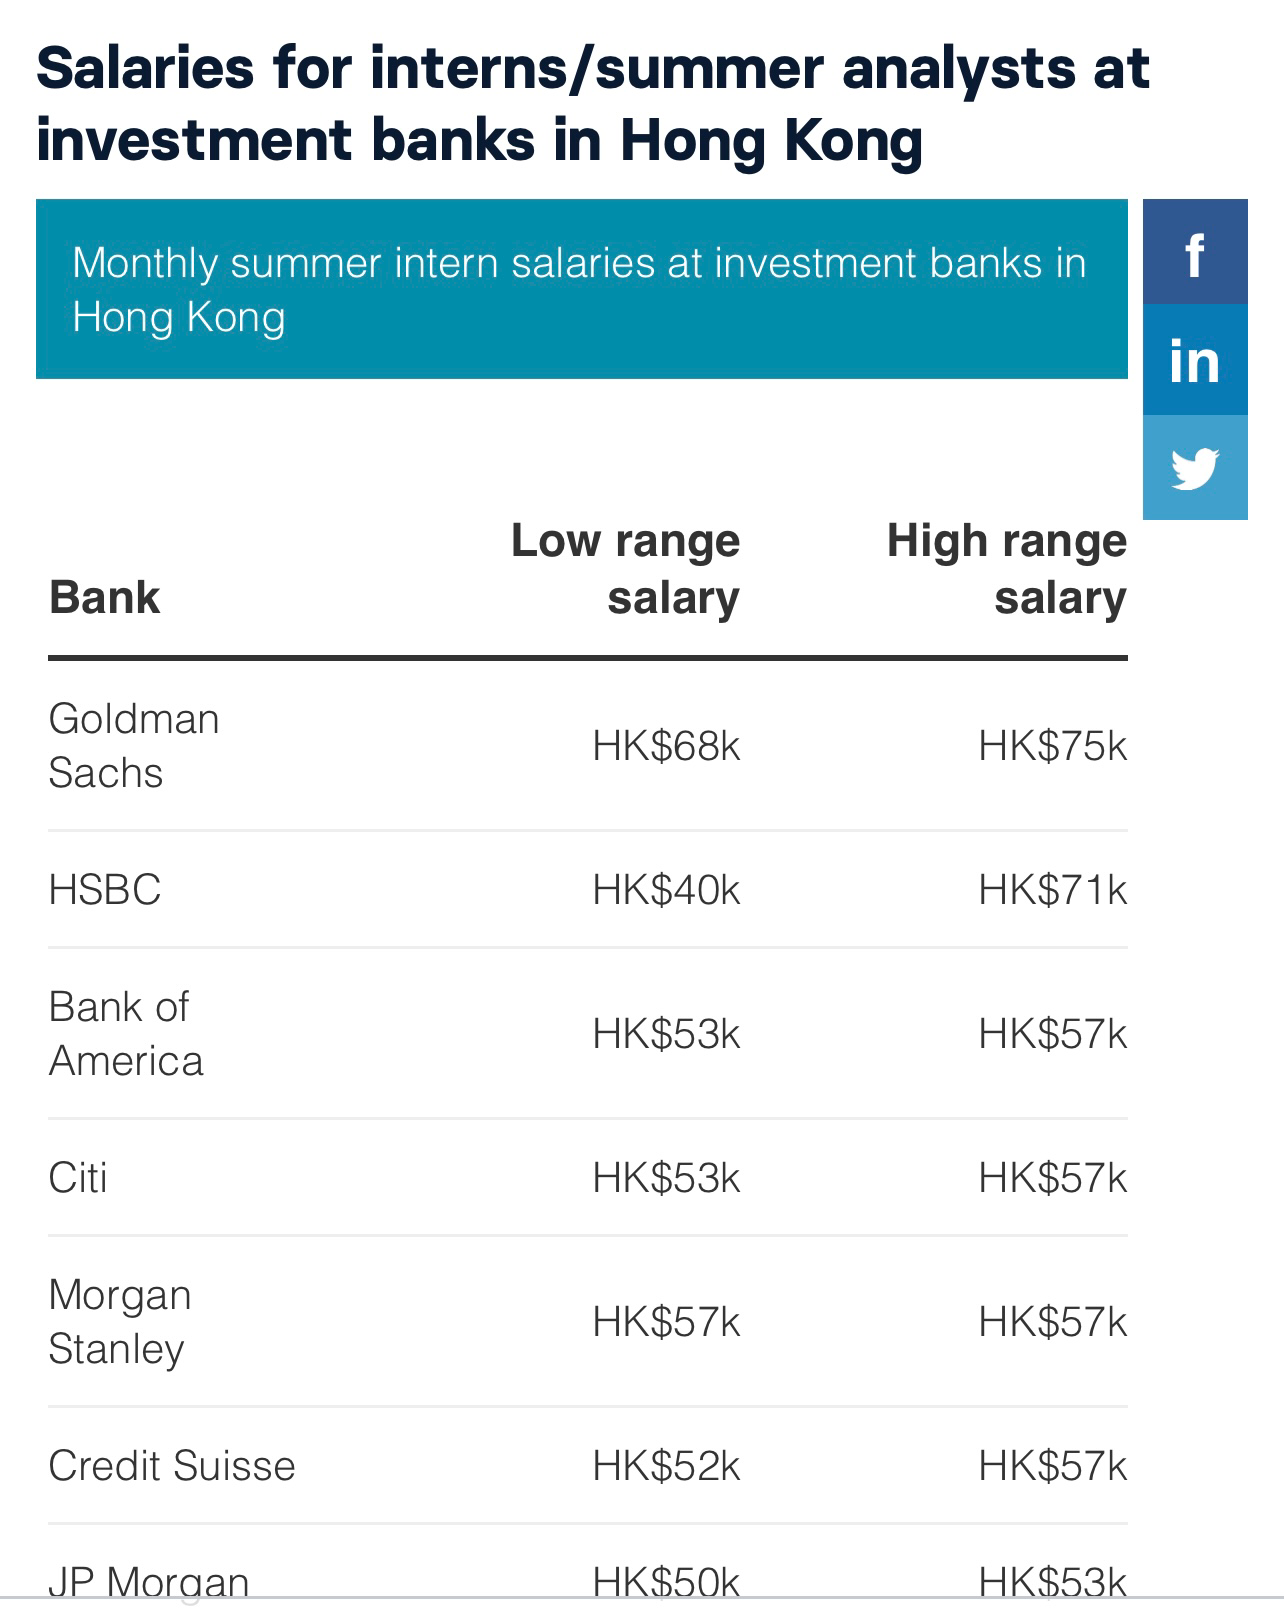Screen dimensions: 1284x1616
Task: Click Goldman Sachs HK$75k high salary
Action: click(x=1053, y=746)
